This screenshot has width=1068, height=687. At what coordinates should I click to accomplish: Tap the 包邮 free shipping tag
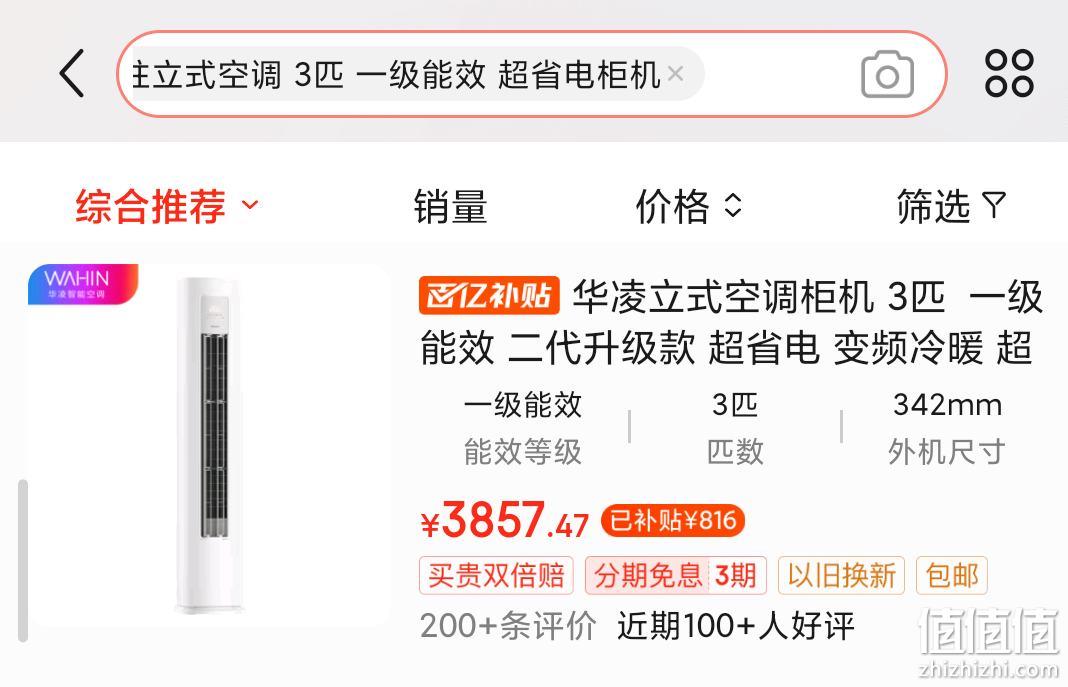pos(952,575)
